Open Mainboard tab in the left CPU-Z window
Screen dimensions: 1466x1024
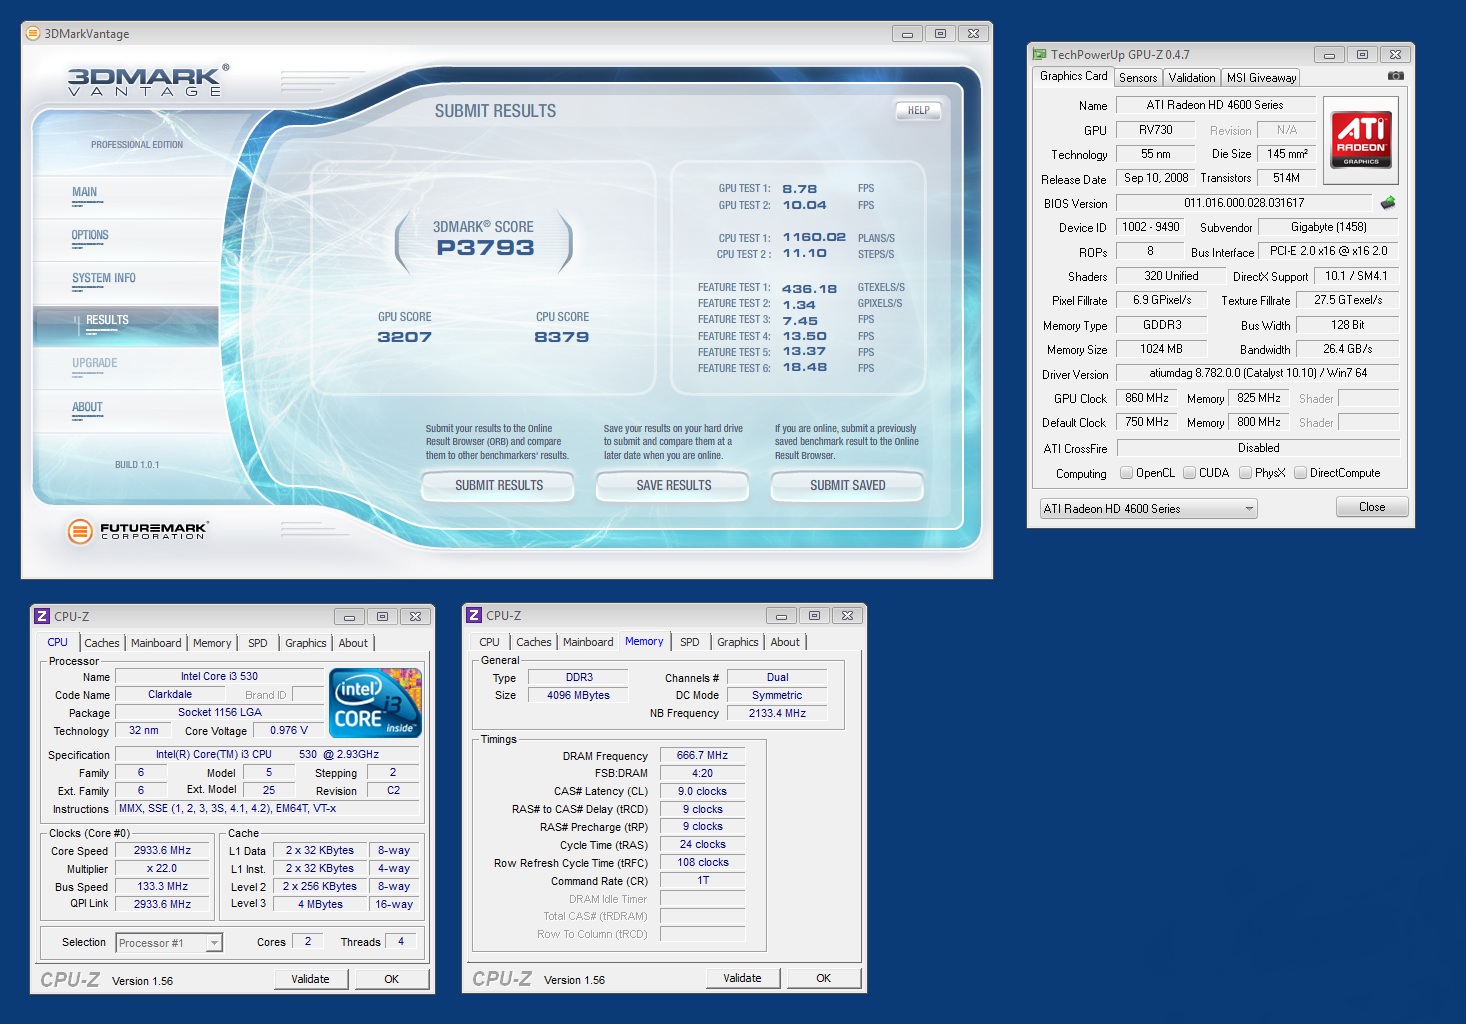[x=156, y=643]
